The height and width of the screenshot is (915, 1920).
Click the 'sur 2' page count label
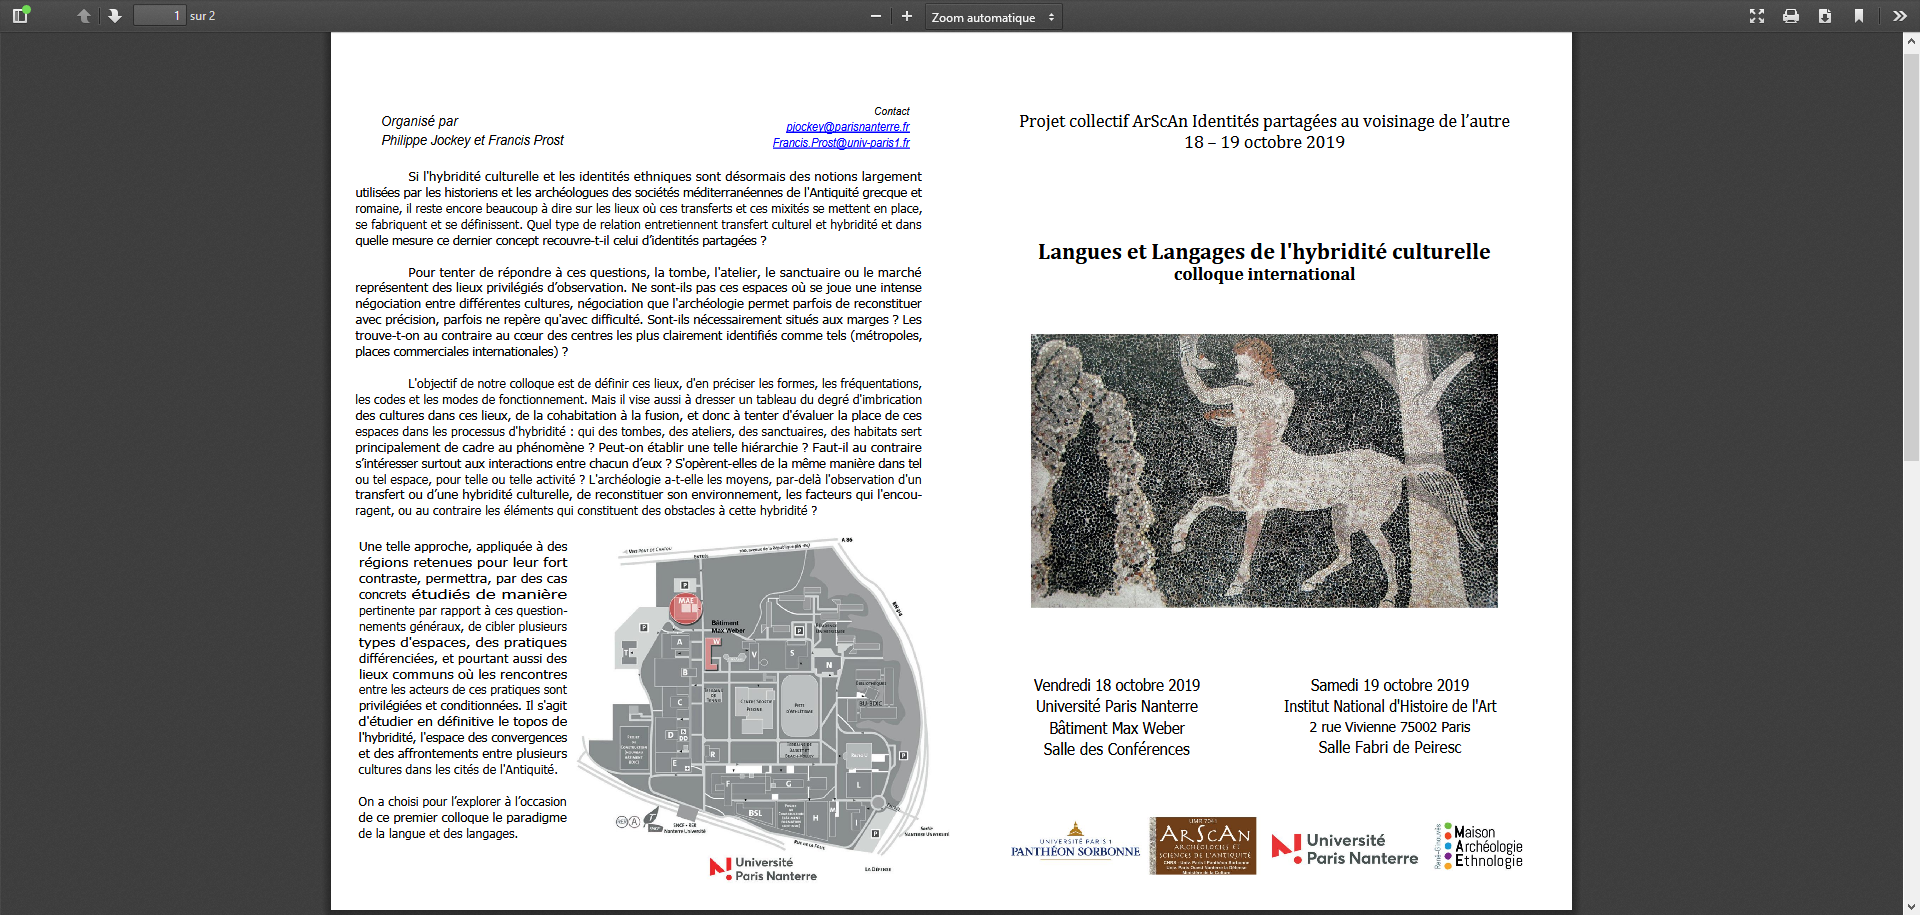203,16
